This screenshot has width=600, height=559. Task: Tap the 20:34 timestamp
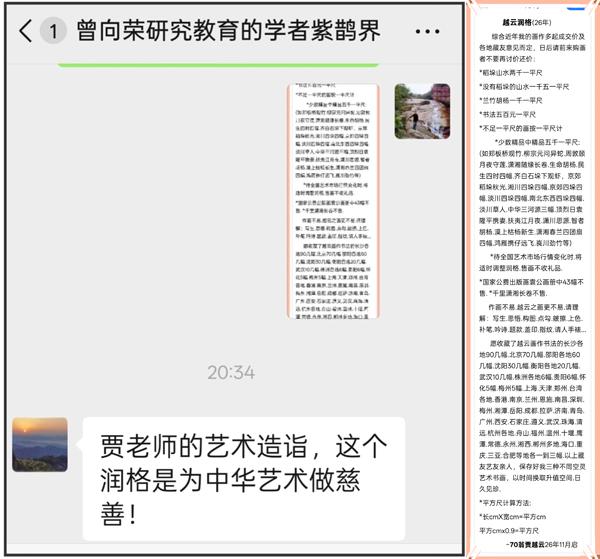click(x=231, y=372)
